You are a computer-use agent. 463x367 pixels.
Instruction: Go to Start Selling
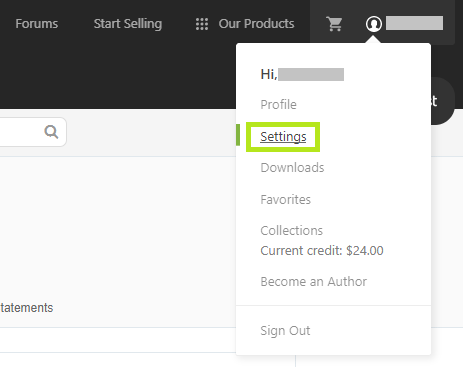tap(128, 24)
